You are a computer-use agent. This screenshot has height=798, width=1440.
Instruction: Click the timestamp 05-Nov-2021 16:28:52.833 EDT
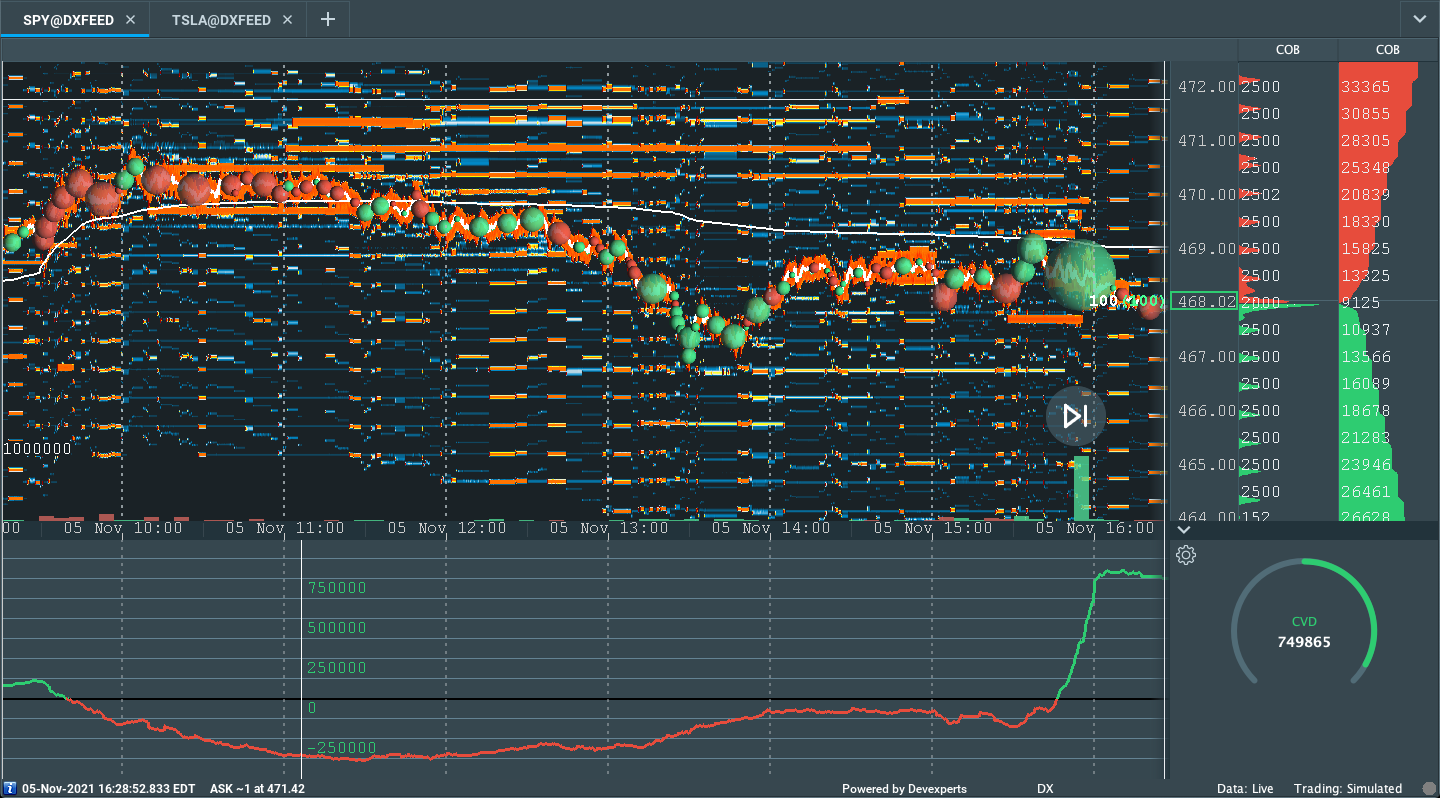tap(109, 789)
